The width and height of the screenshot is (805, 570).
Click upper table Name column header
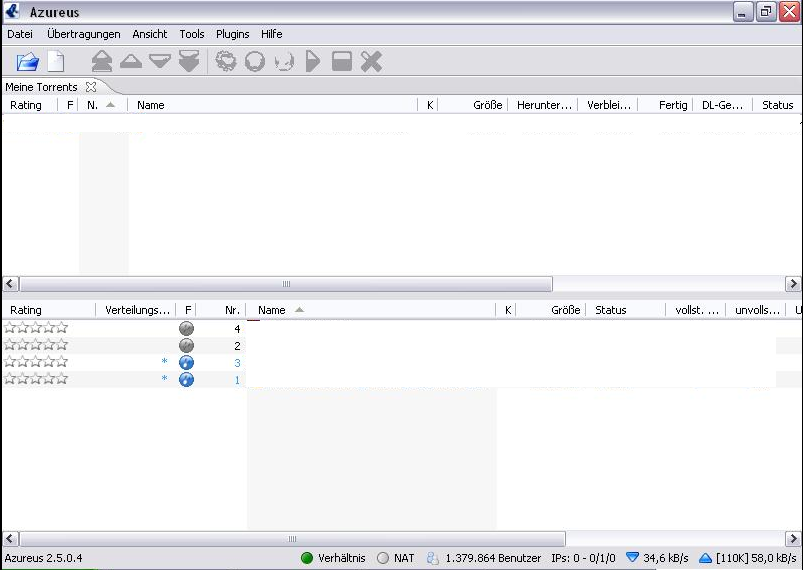pos(273,105)
